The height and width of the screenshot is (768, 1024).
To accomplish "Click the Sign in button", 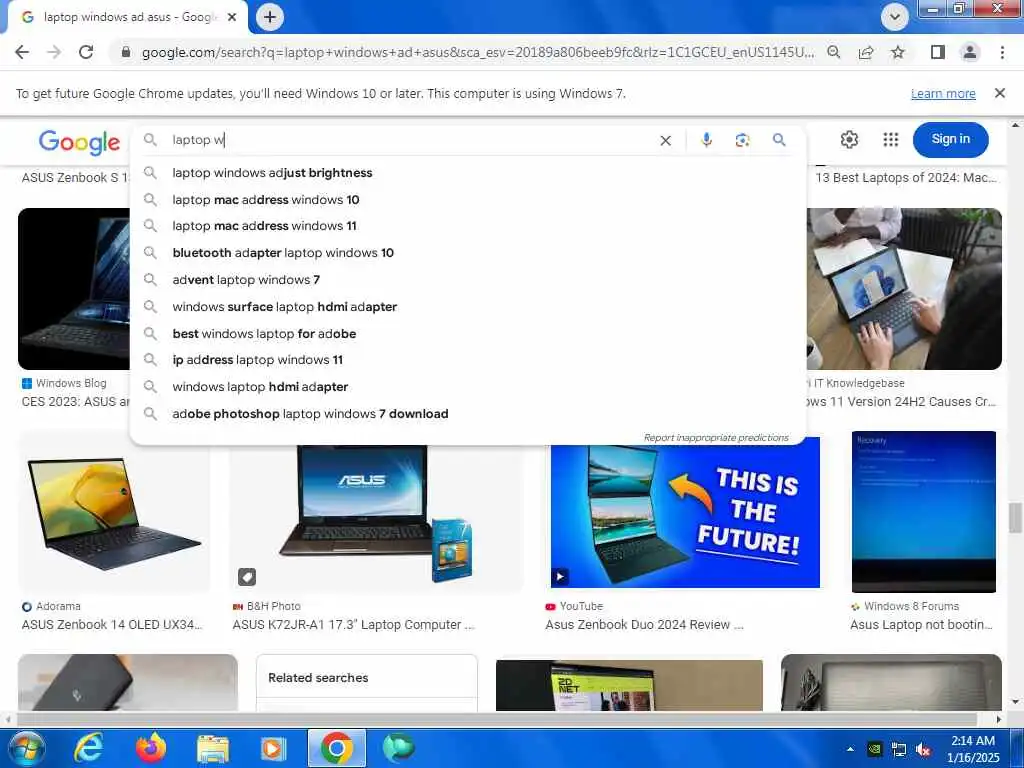I will (x=950, y=139).
